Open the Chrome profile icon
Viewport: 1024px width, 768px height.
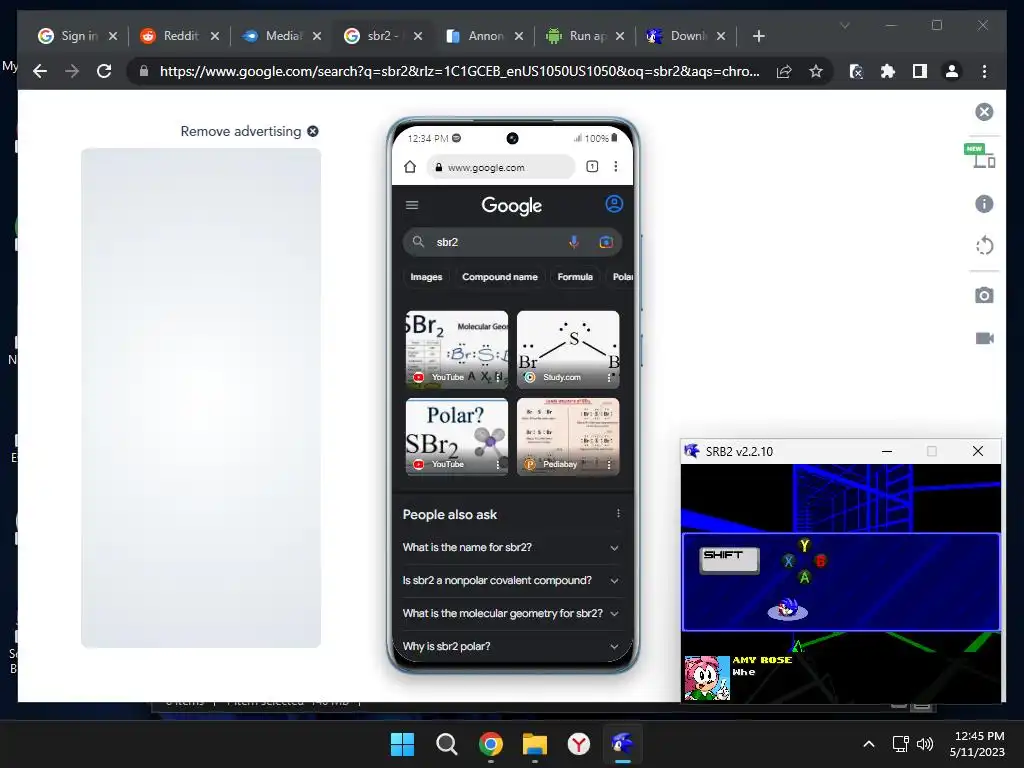click(952, 71)
